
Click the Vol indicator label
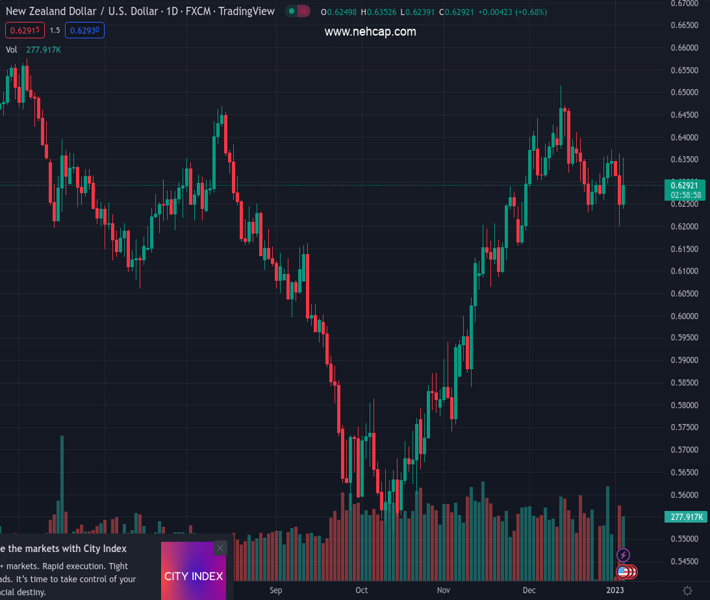[12, 49]
